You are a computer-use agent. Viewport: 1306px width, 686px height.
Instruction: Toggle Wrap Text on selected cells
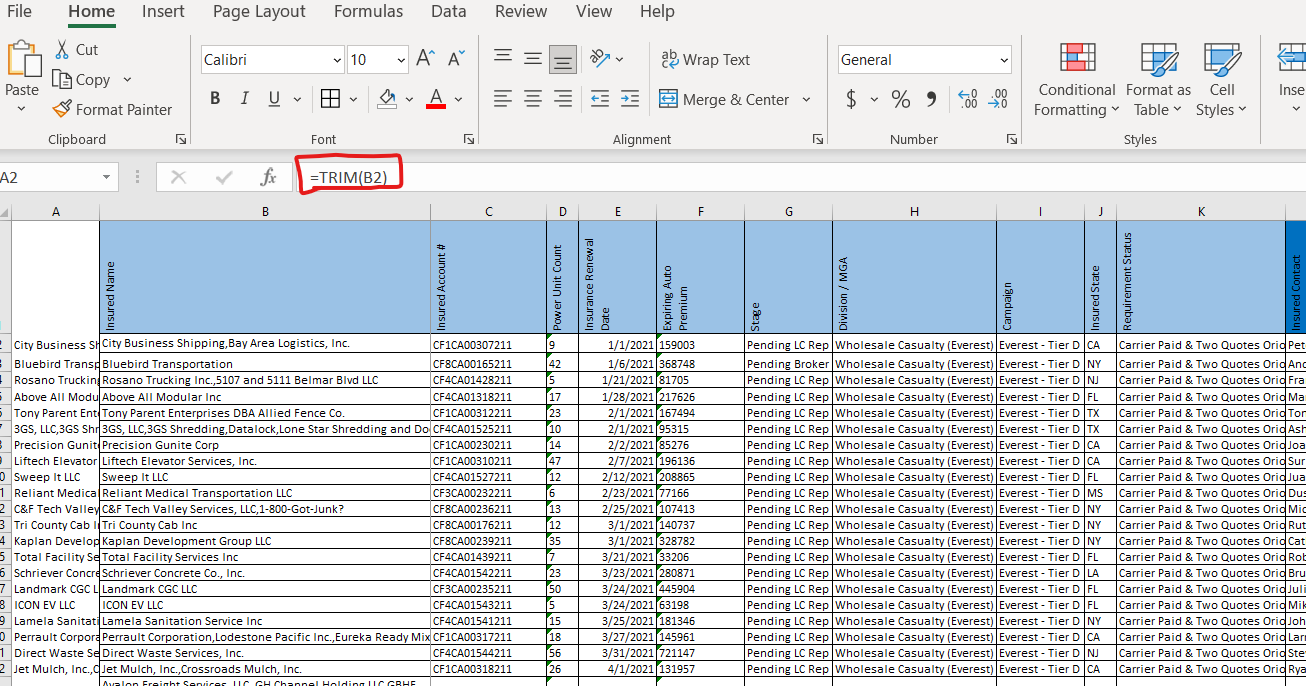(x=705, y=59)
